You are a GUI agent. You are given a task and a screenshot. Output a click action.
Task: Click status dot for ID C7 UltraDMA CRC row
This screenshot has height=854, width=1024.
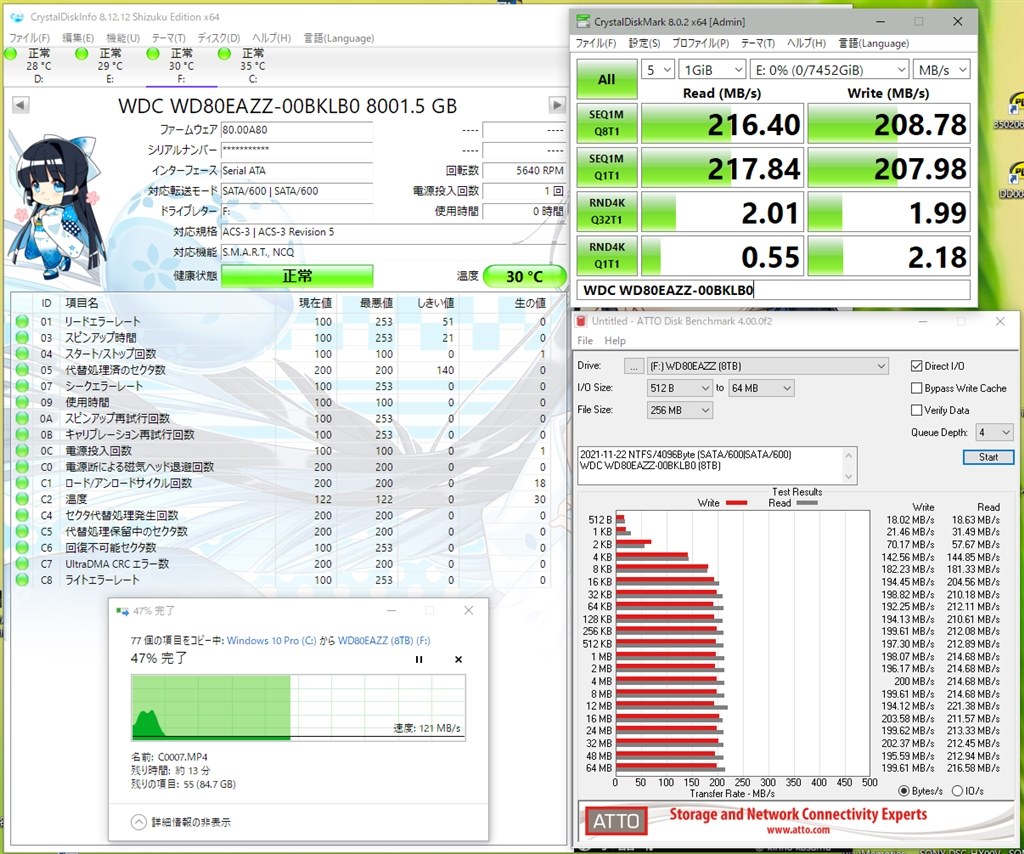22,563
